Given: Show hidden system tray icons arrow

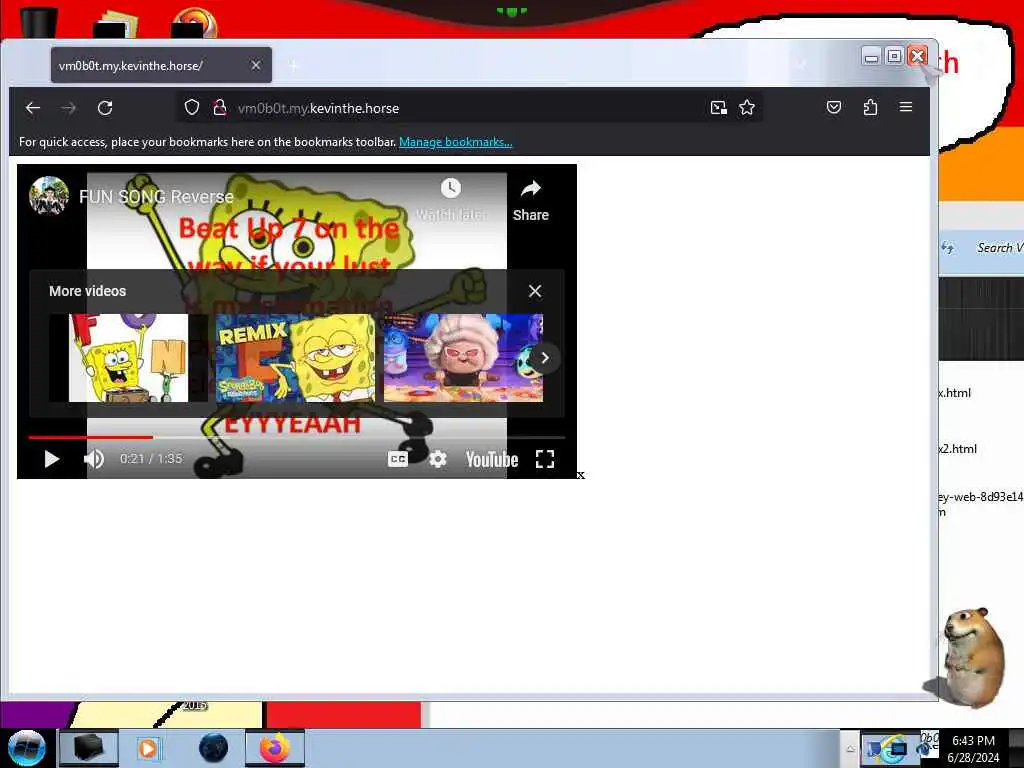Looking at the screenshot, I should pyautogui.click(x=850, y=749).
